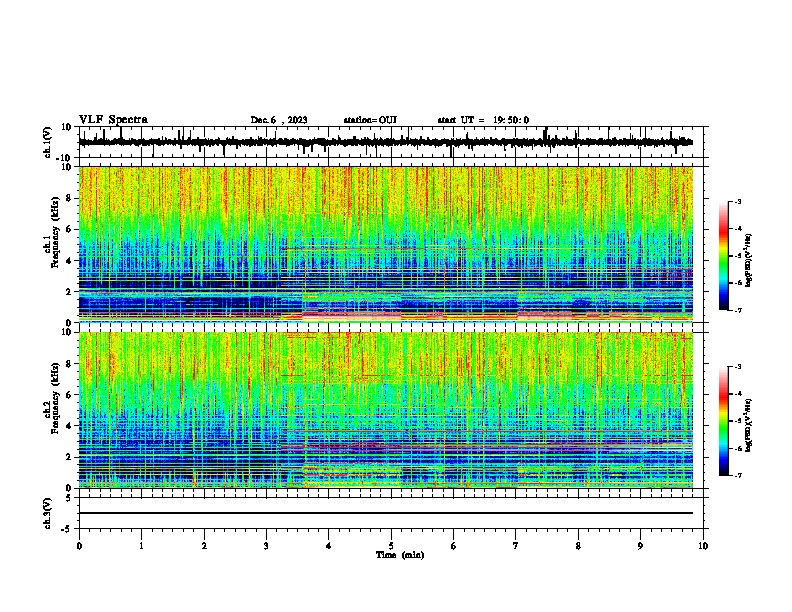Click the "station=OUI" header label
792x612 pixels.
(x=370, y=120)
